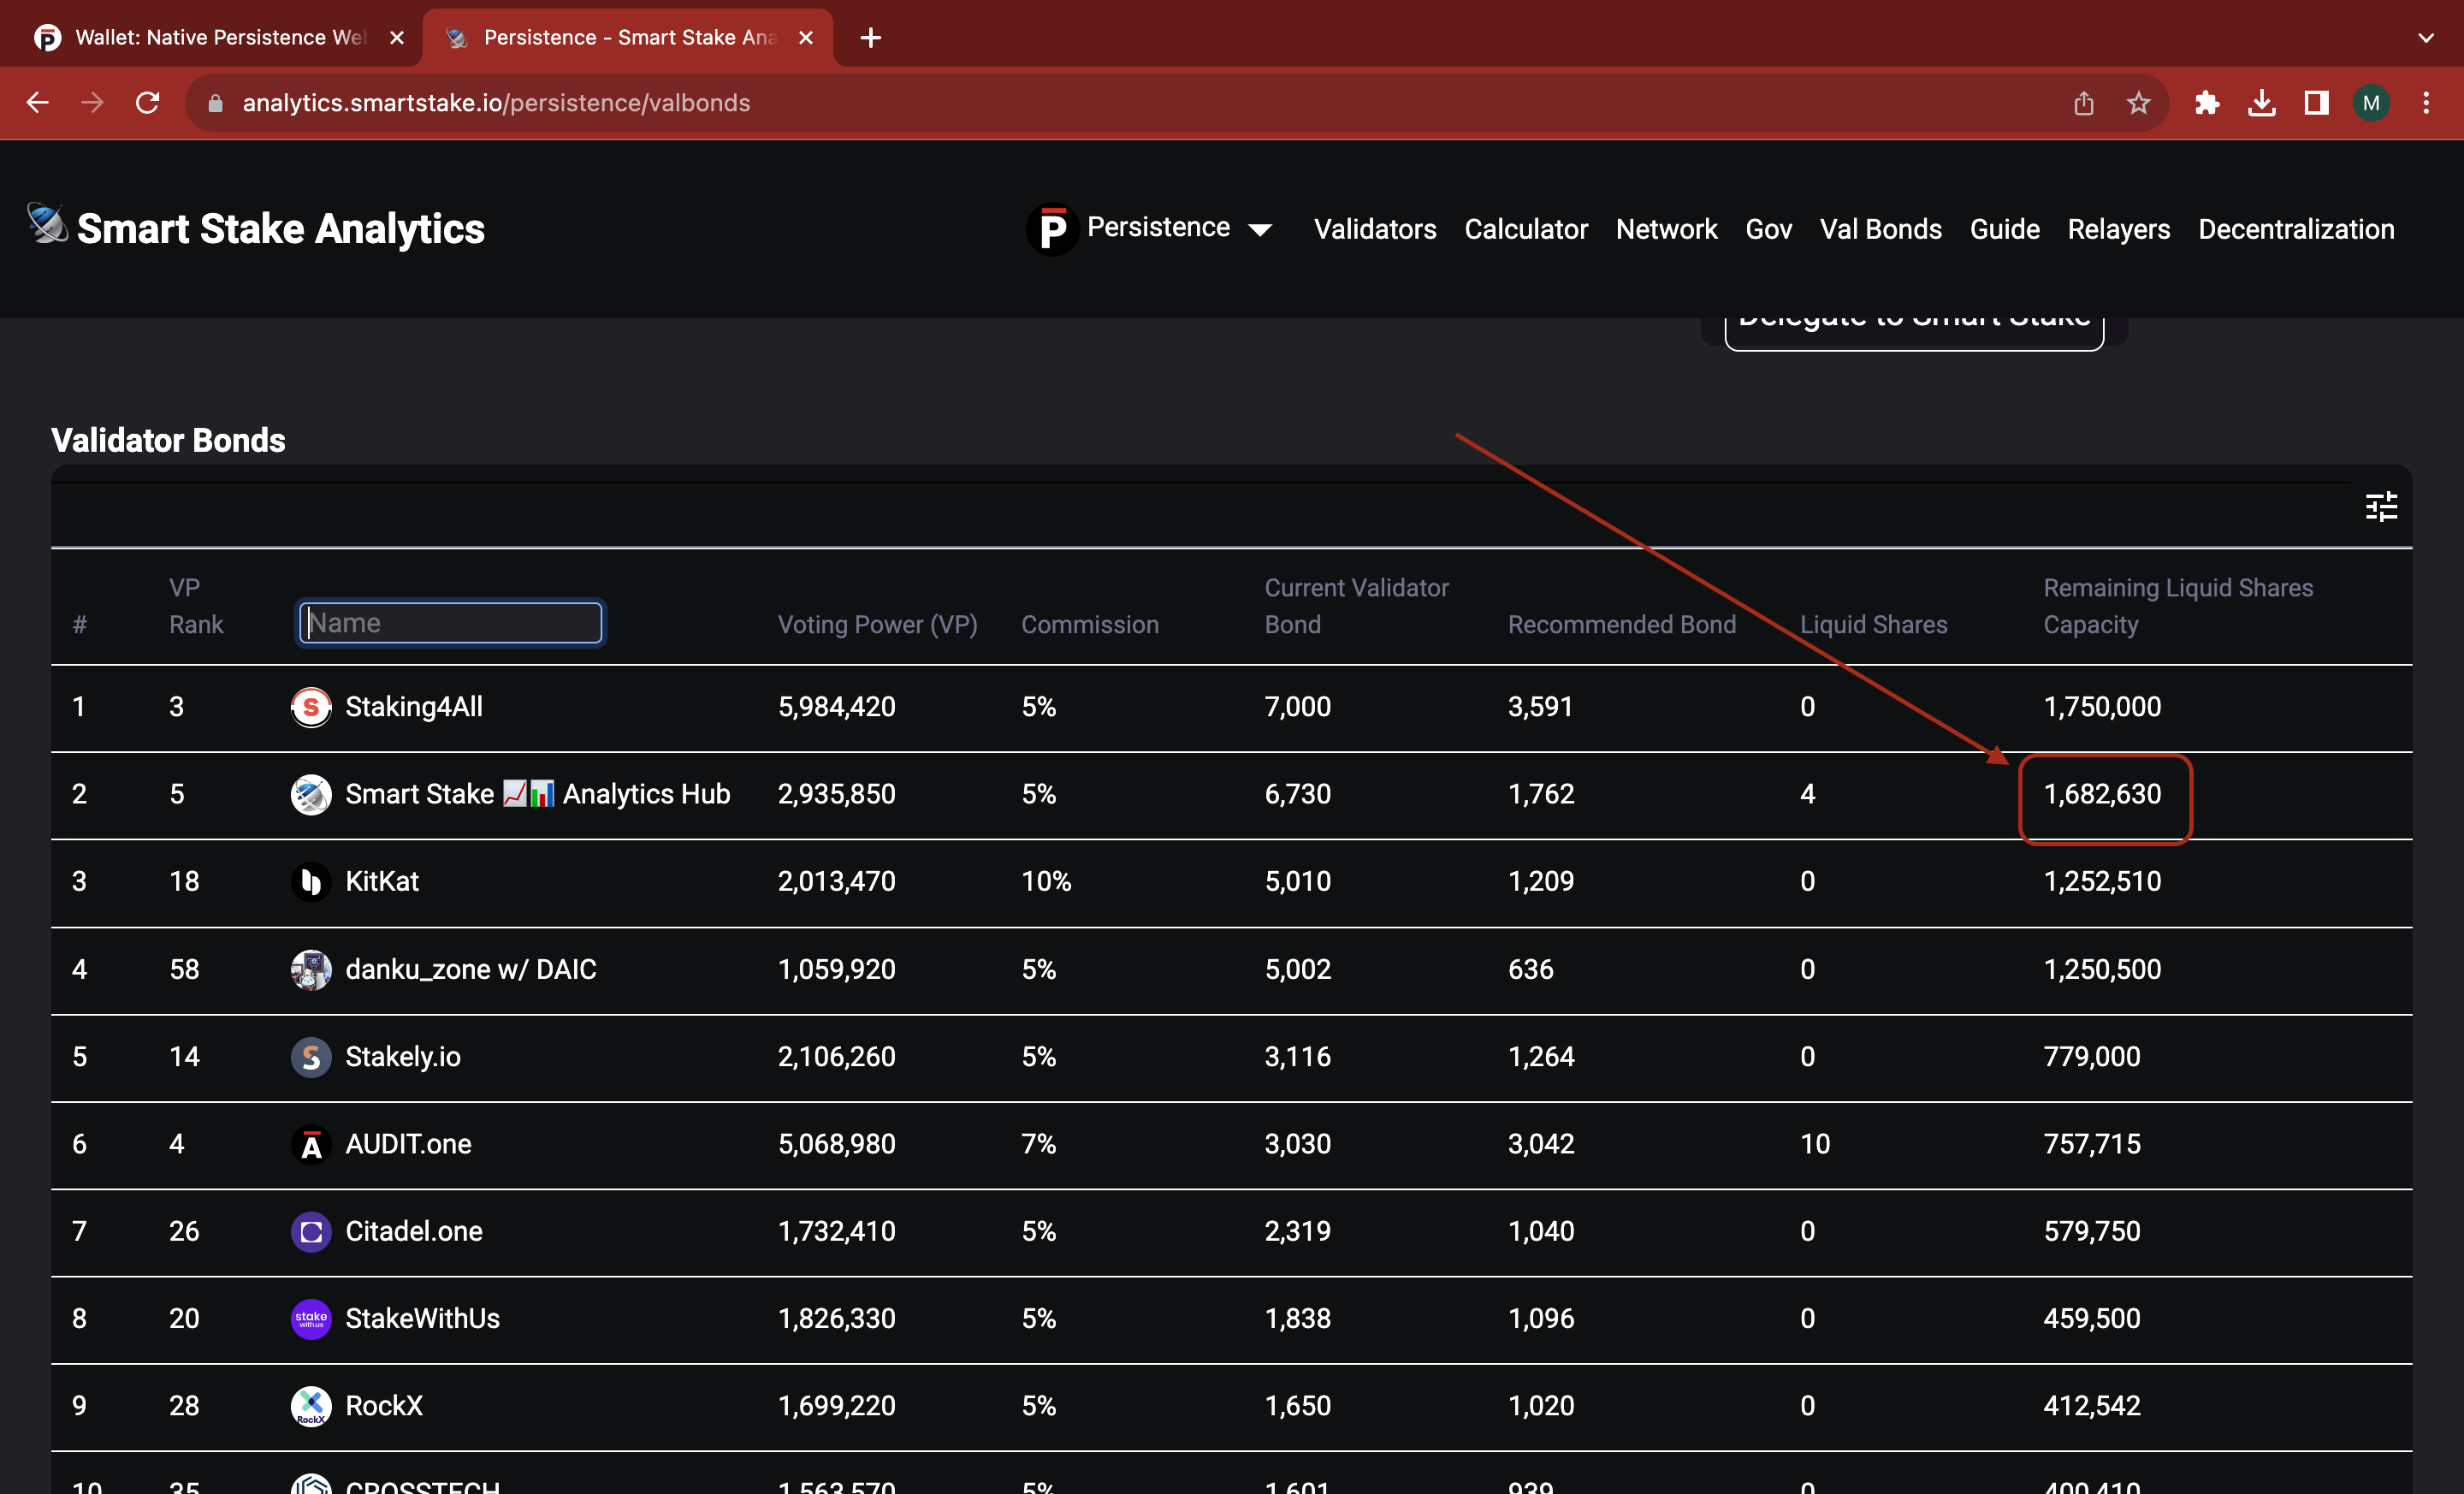Image resolution: width=2464 pixels, height=1494 pixels.
Task: Click the Staking4All validator logo
Action: [311, 707]
